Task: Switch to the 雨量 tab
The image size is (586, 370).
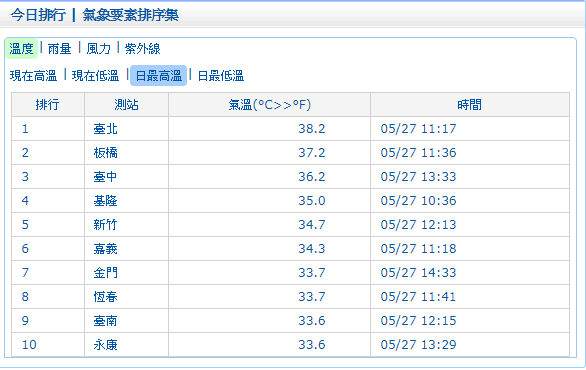Action: (x=59, y=49)
